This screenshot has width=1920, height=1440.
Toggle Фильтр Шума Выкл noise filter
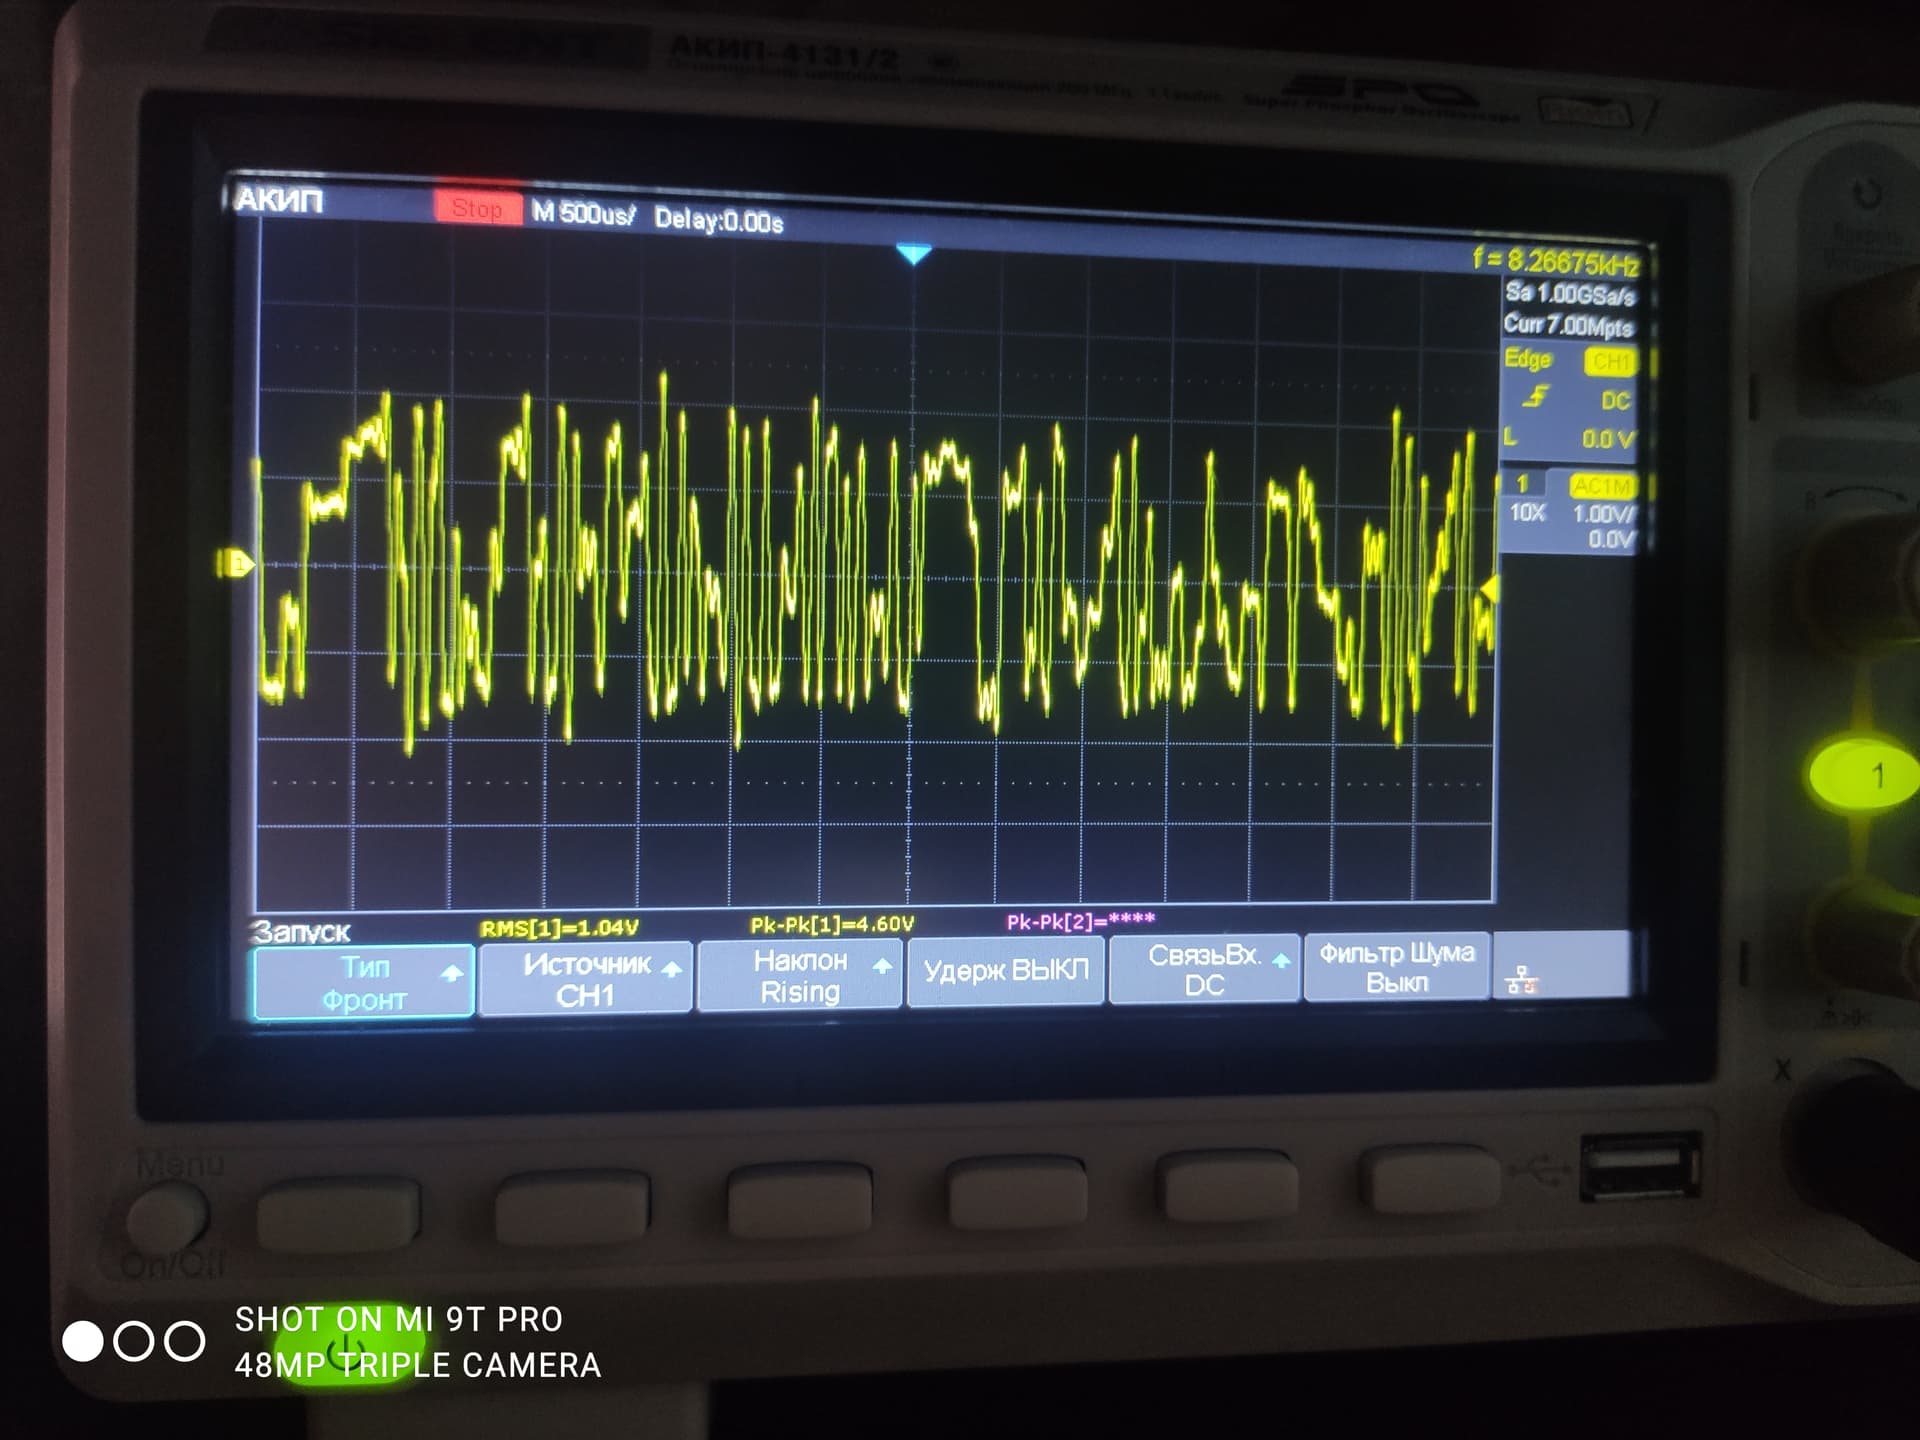point(1396,967)
